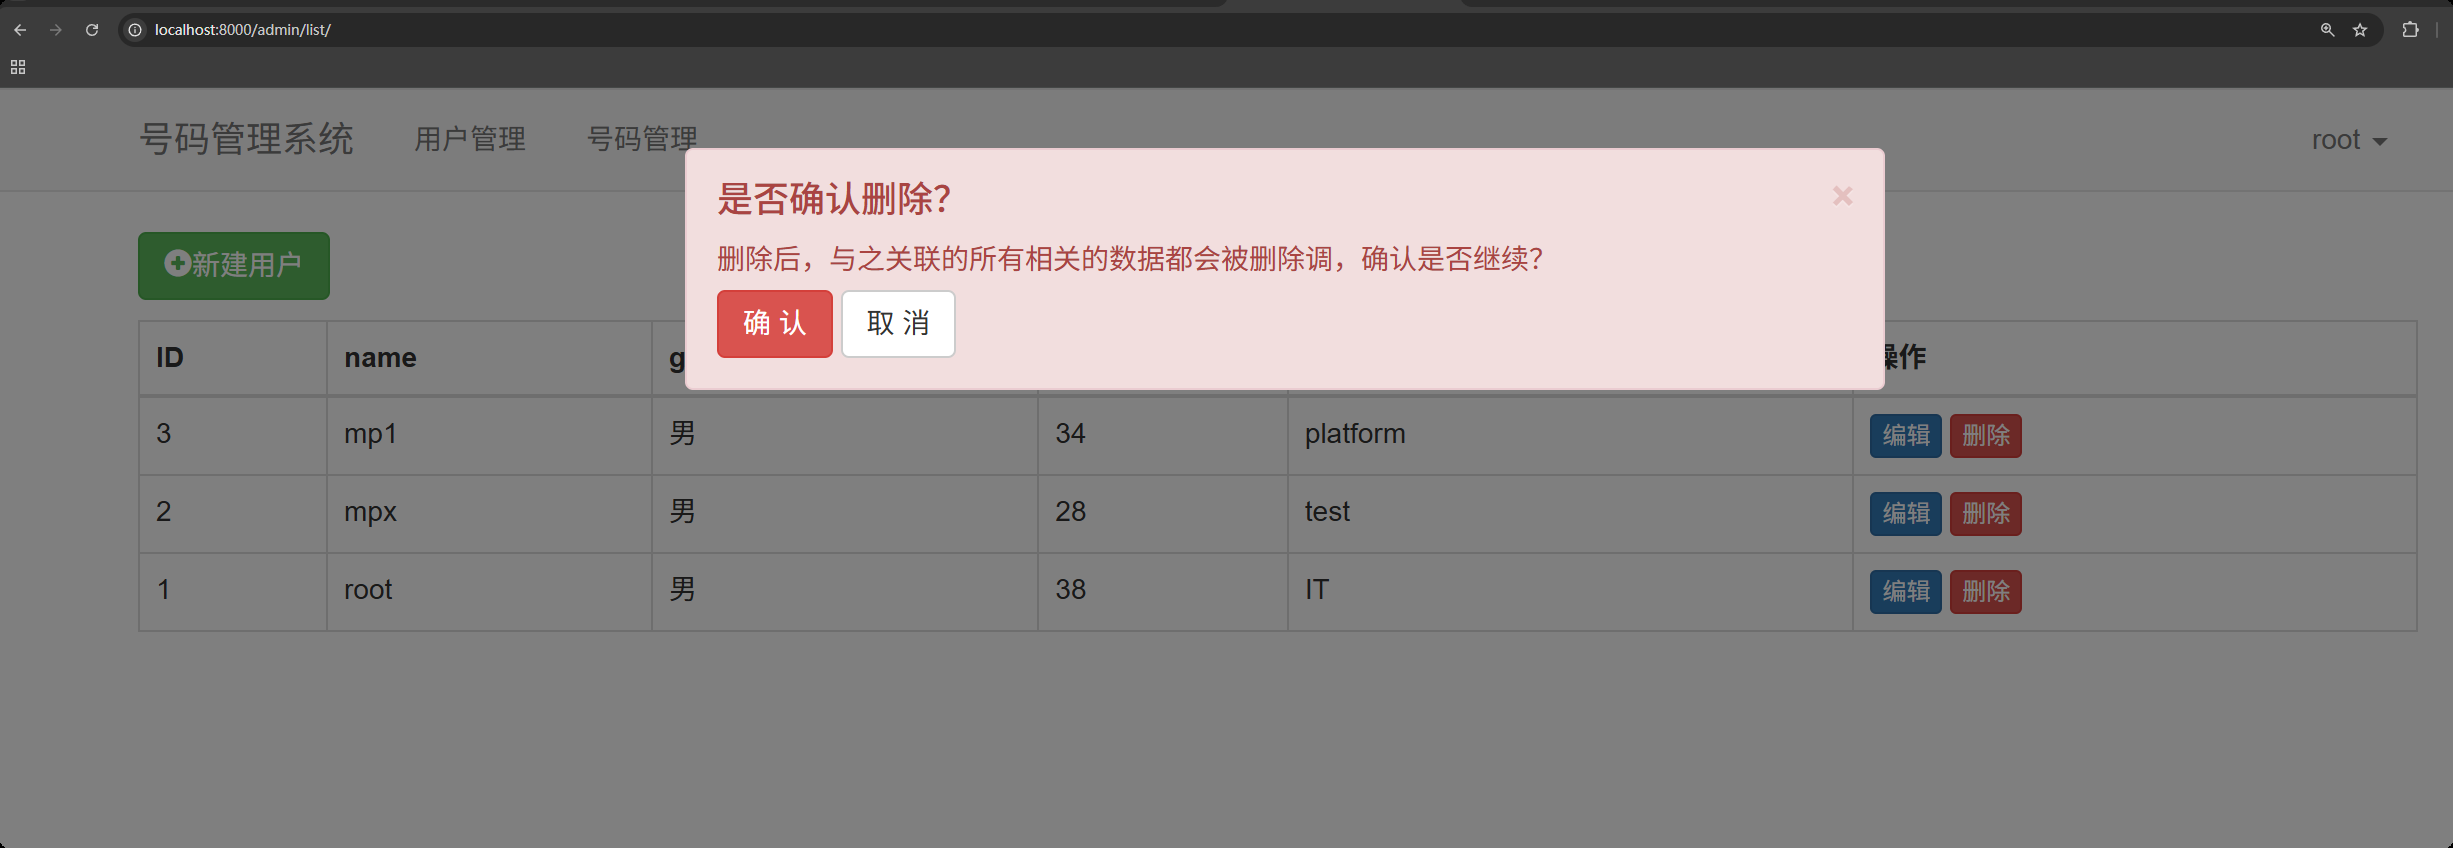Open the apps grid icon in the bookmarks bar
2453x848 pixels.
[x=18, y=67]
